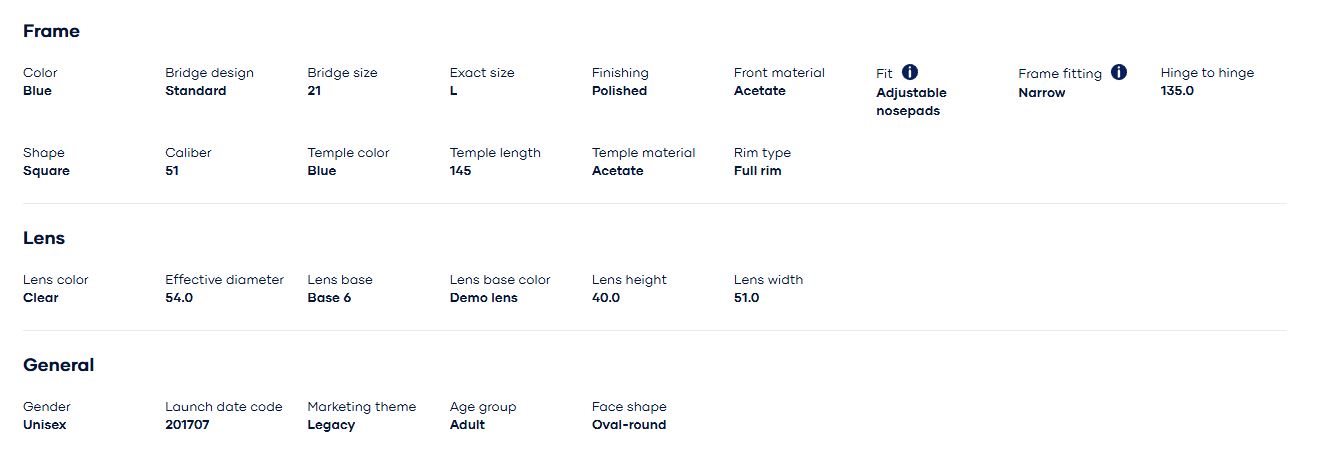Select the Effective diameter value 54.0
This screenshot has height=452, width=1328.
pos(179,298)
